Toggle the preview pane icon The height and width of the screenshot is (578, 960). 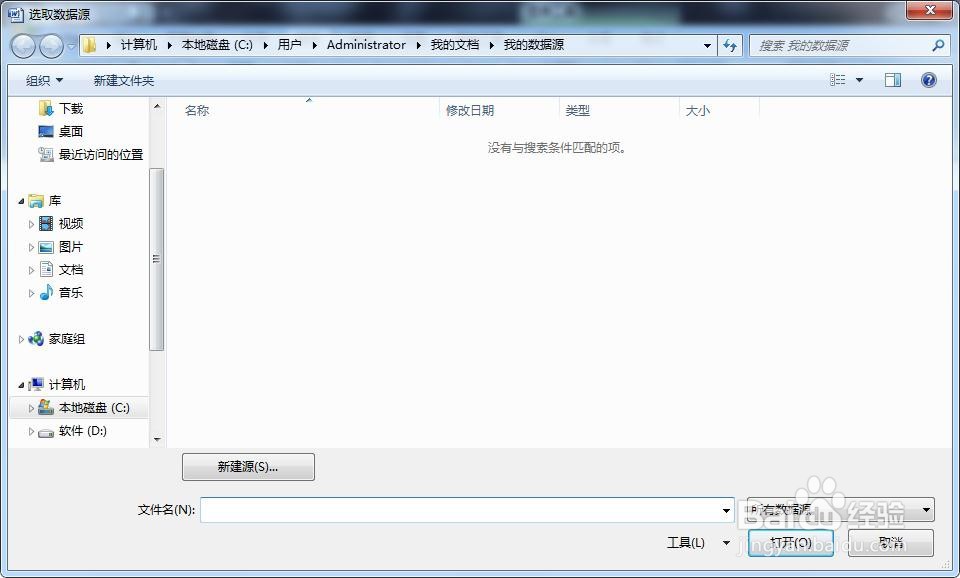[892, 80]
